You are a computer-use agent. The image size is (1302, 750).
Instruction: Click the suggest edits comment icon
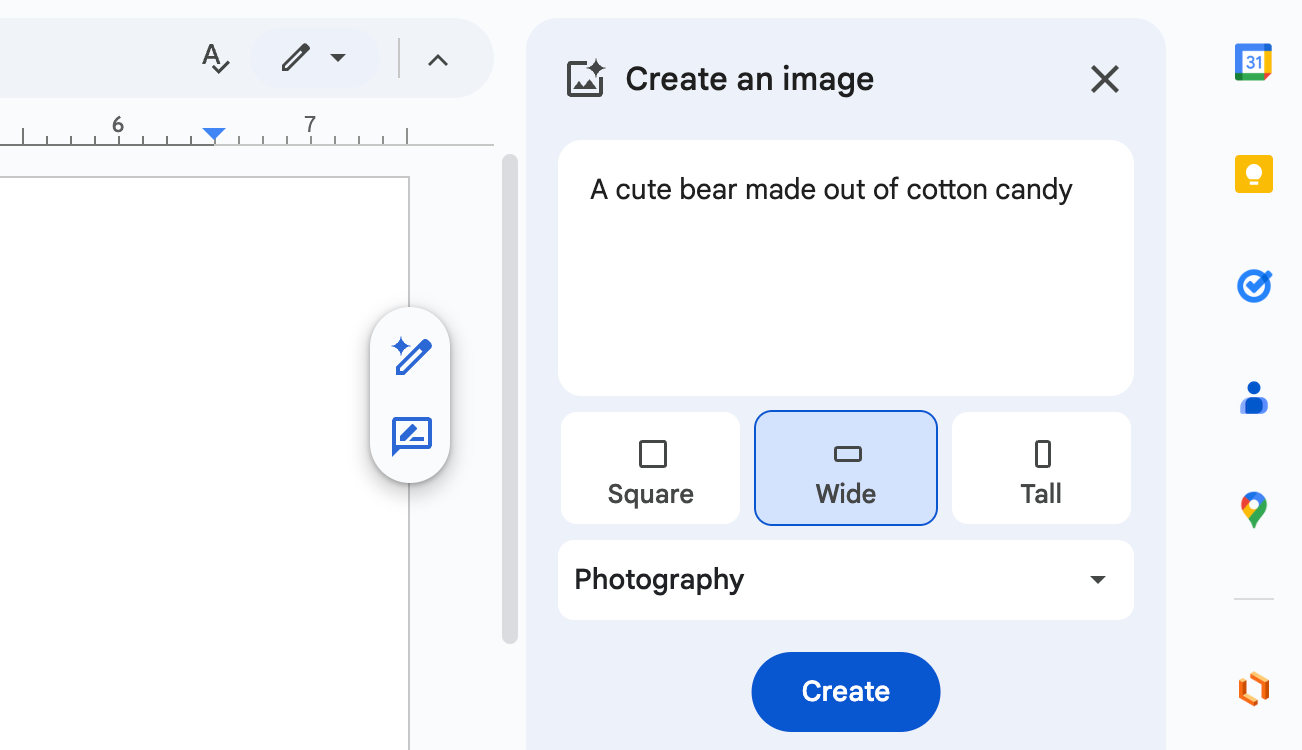(411, 436)
